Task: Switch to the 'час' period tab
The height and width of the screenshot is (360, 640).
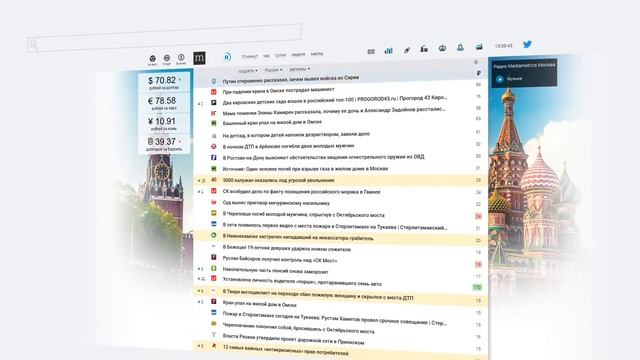Action: click(x=266, y=56)
